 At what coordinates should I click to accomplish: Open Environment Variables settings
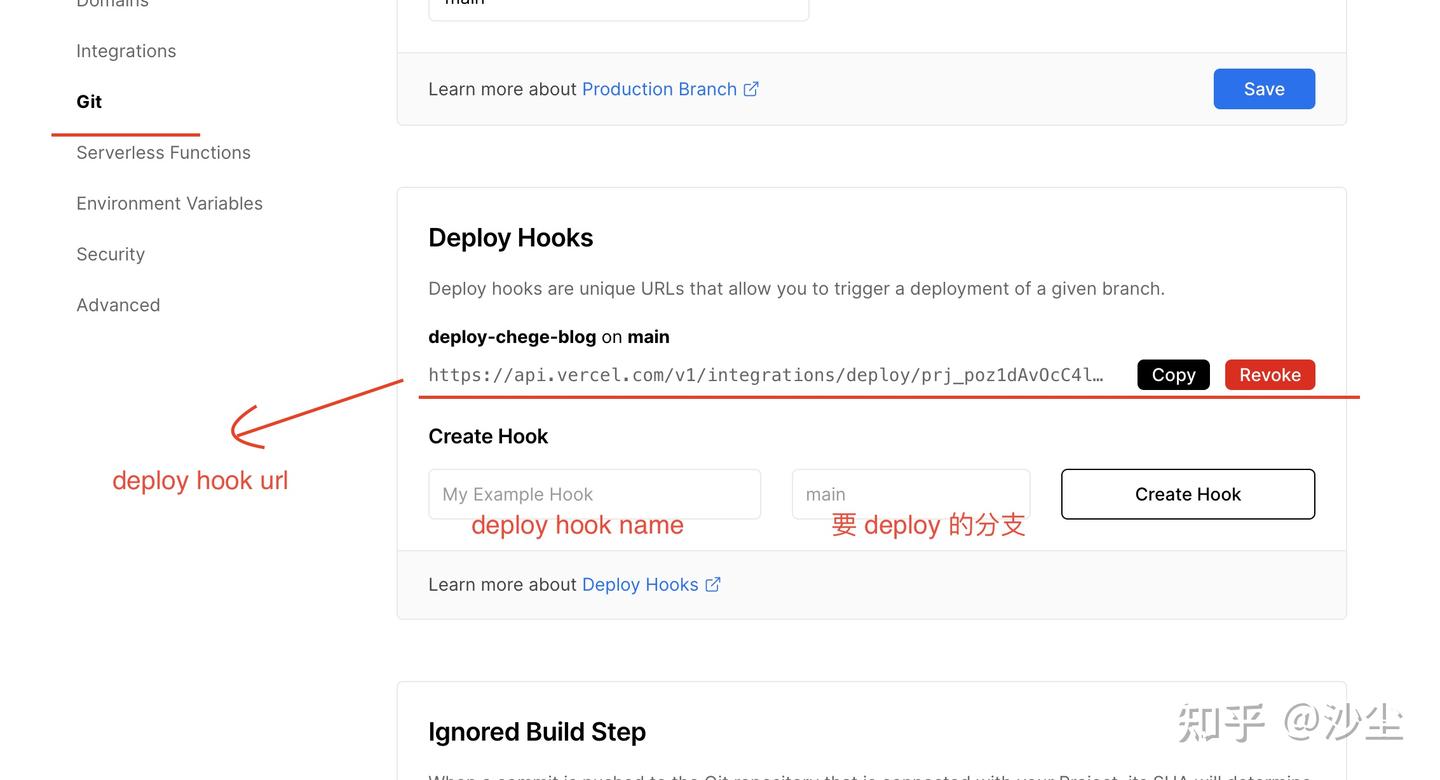coord(169,204)
